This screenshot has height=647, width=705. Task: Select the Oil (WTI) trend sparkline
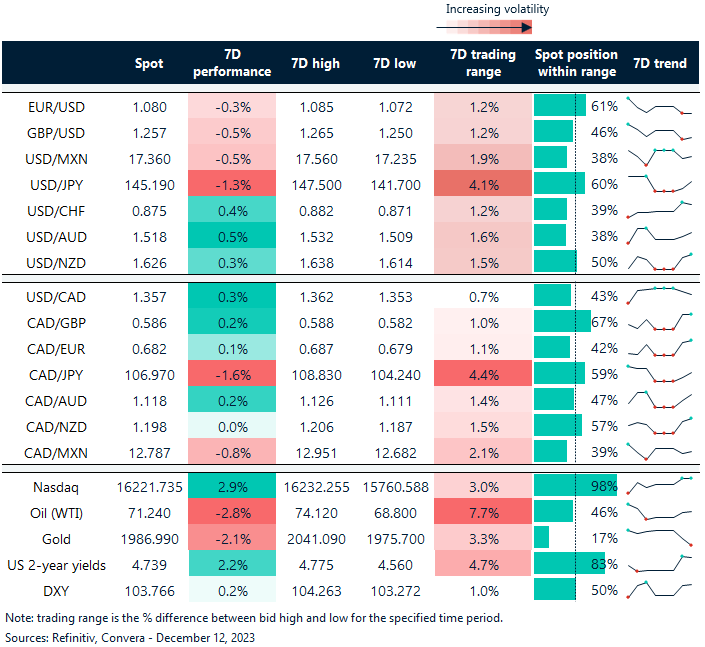click(659, 511)
